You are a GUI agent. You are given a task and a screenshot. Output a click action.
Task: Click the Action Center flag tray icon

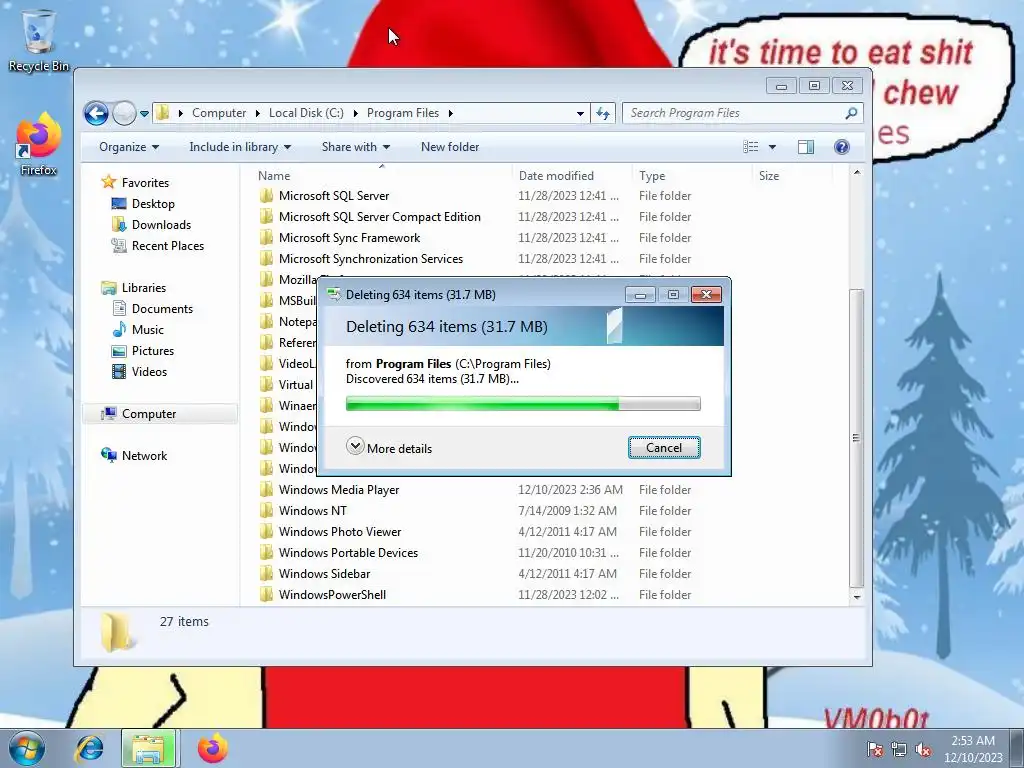coord(874,750)
